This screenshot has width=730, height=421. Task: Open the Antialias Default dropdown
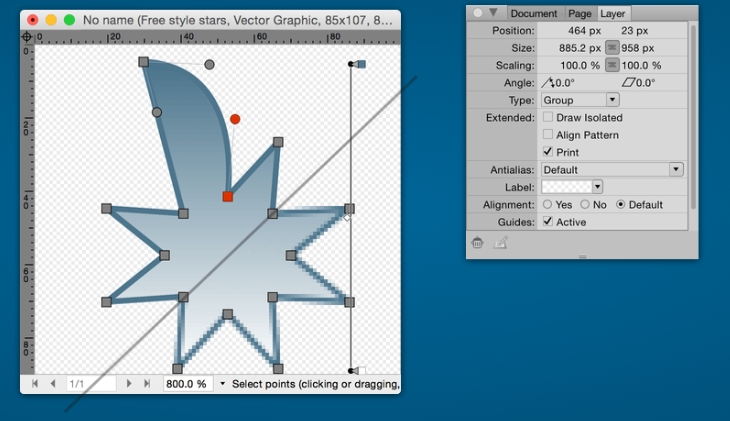pos(612,170)
